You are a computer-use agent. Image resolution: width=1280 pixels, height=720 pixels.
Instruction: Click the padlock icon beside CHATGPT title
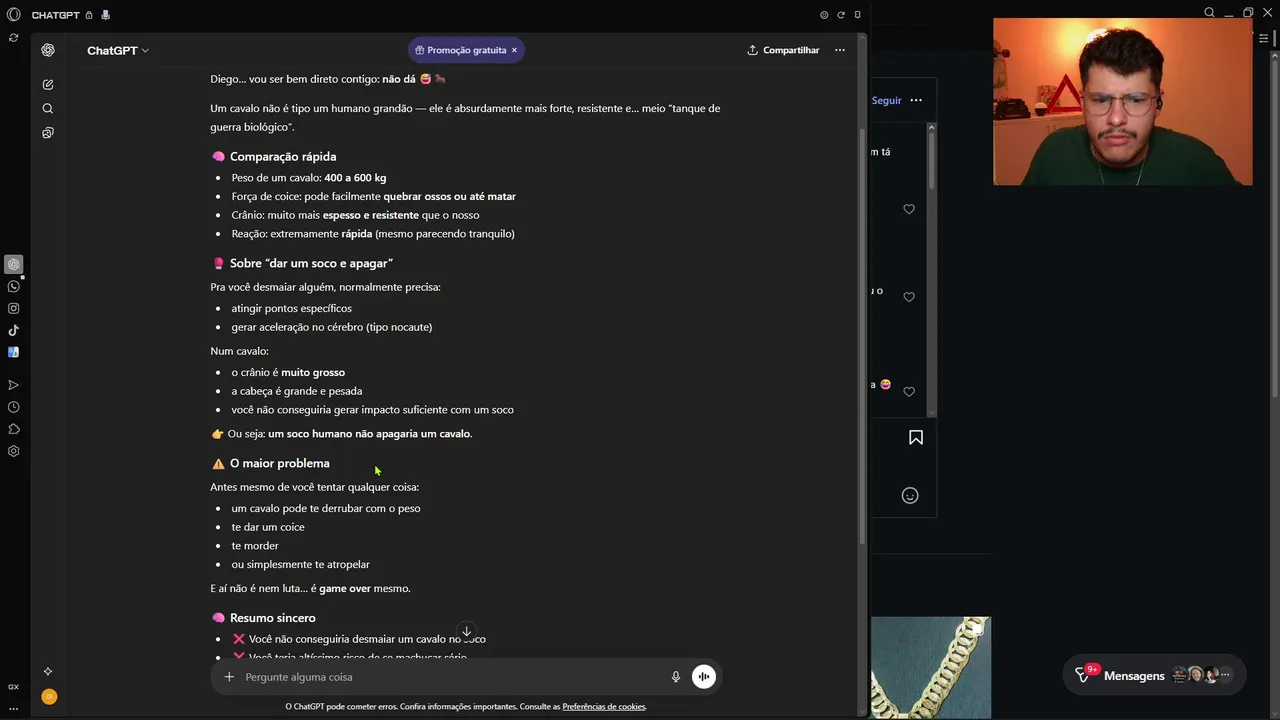89,16
